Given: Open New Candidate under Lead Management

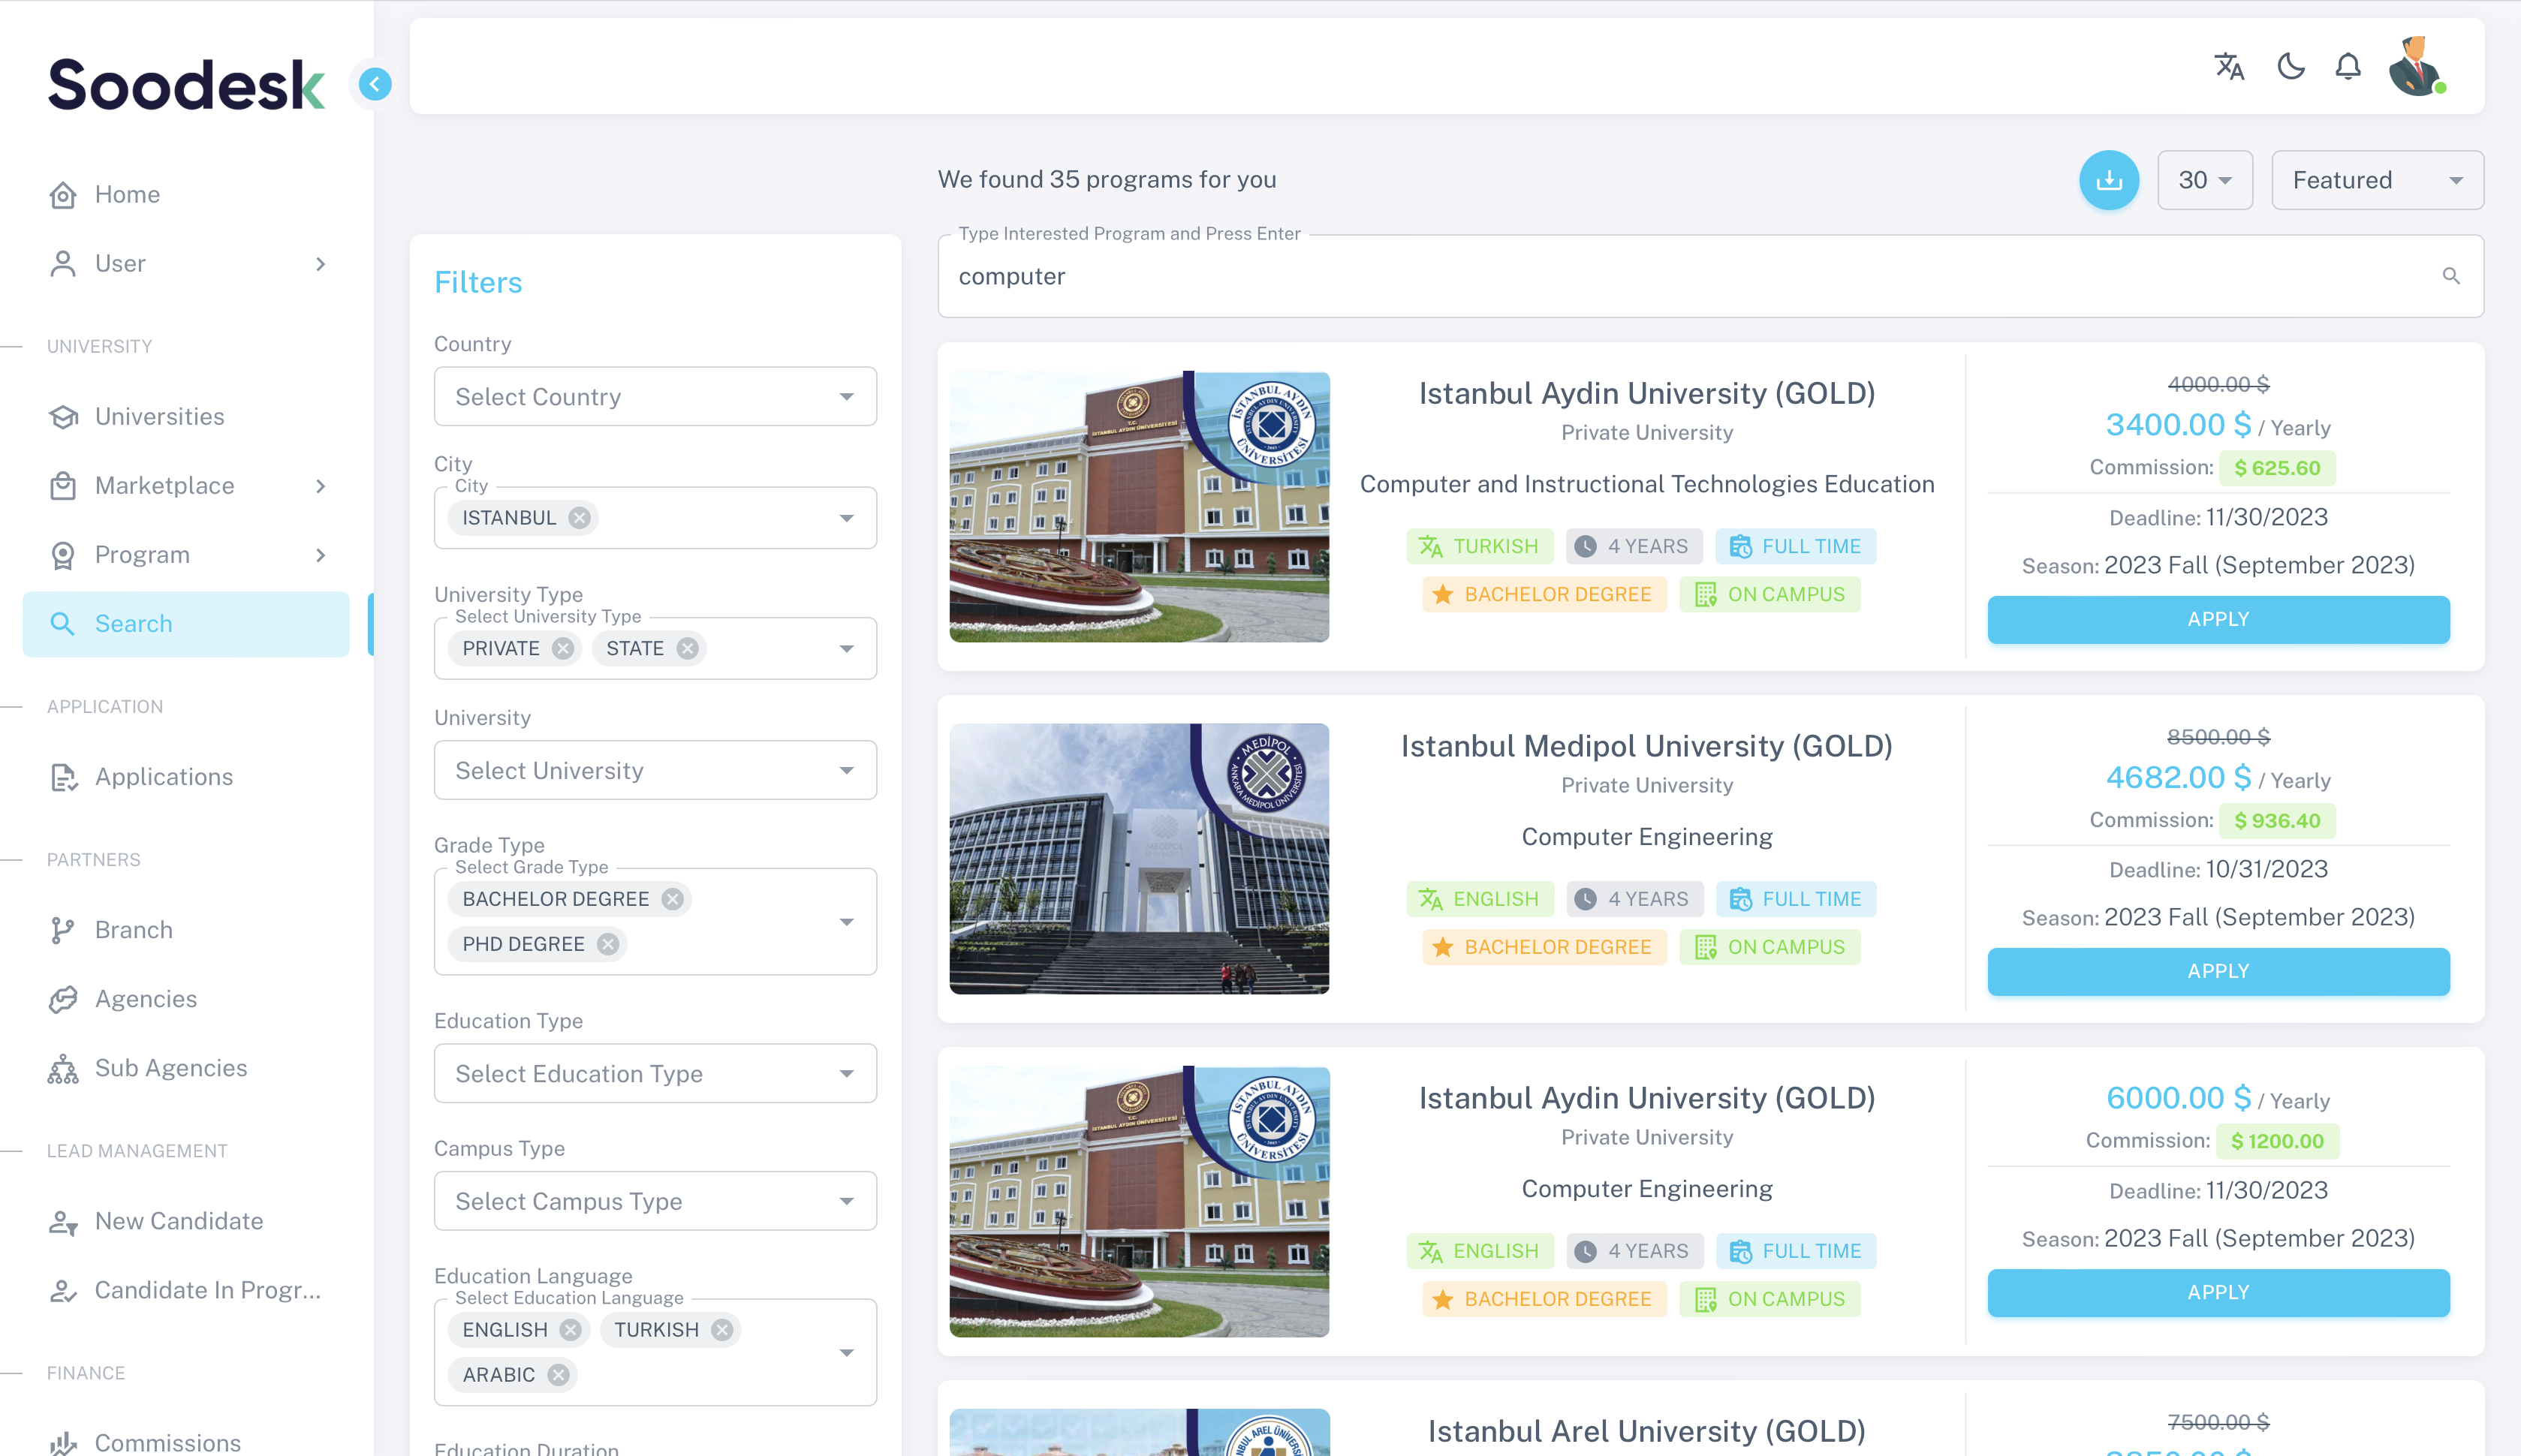Looking at the screenshot, I should [177, 1221].
